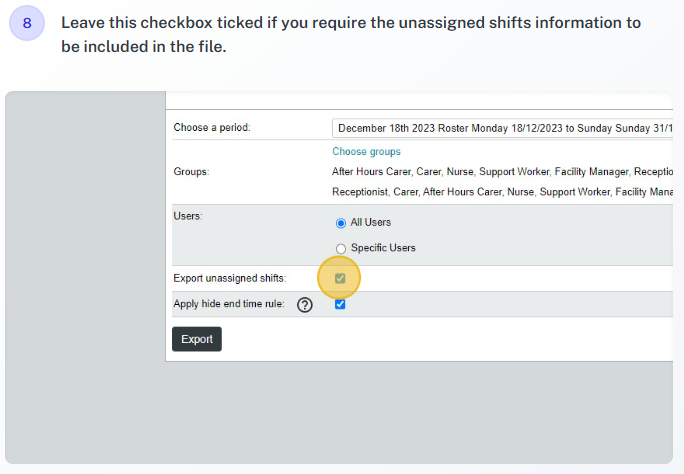Open the hide end time rule help icon
This screenshot has width=684, height=474.
point(304,305)
